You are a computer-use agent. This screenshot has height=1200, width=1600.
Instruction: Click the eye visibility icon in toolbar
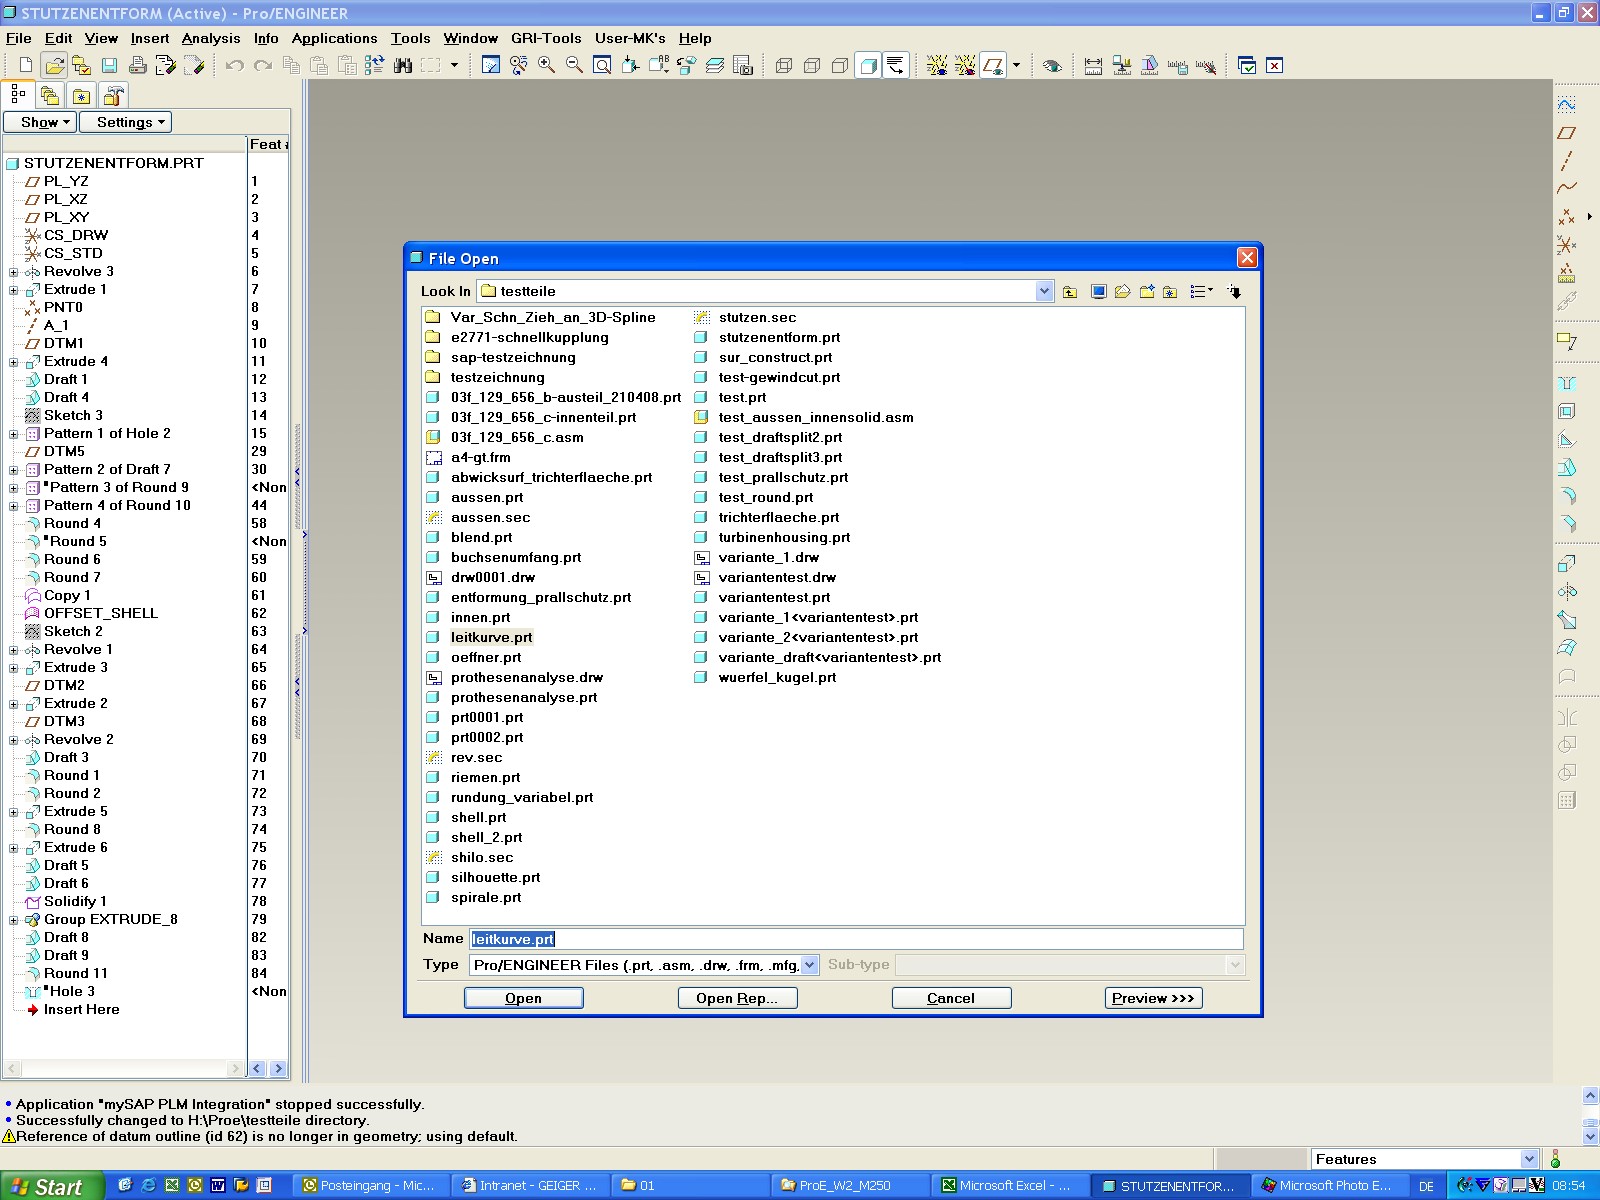(1052, 65)
